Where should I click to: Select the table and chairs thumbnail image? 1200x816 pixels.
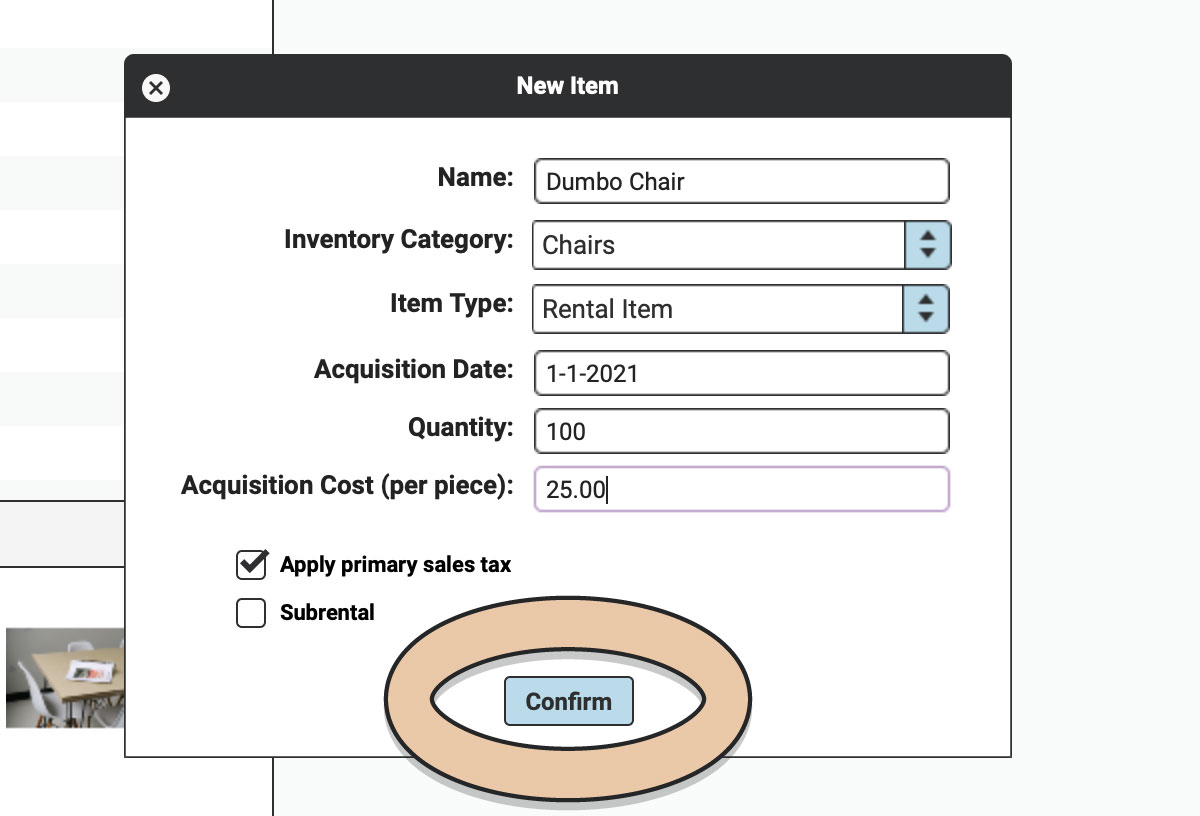pyautogui.click(x=65, y=677)
